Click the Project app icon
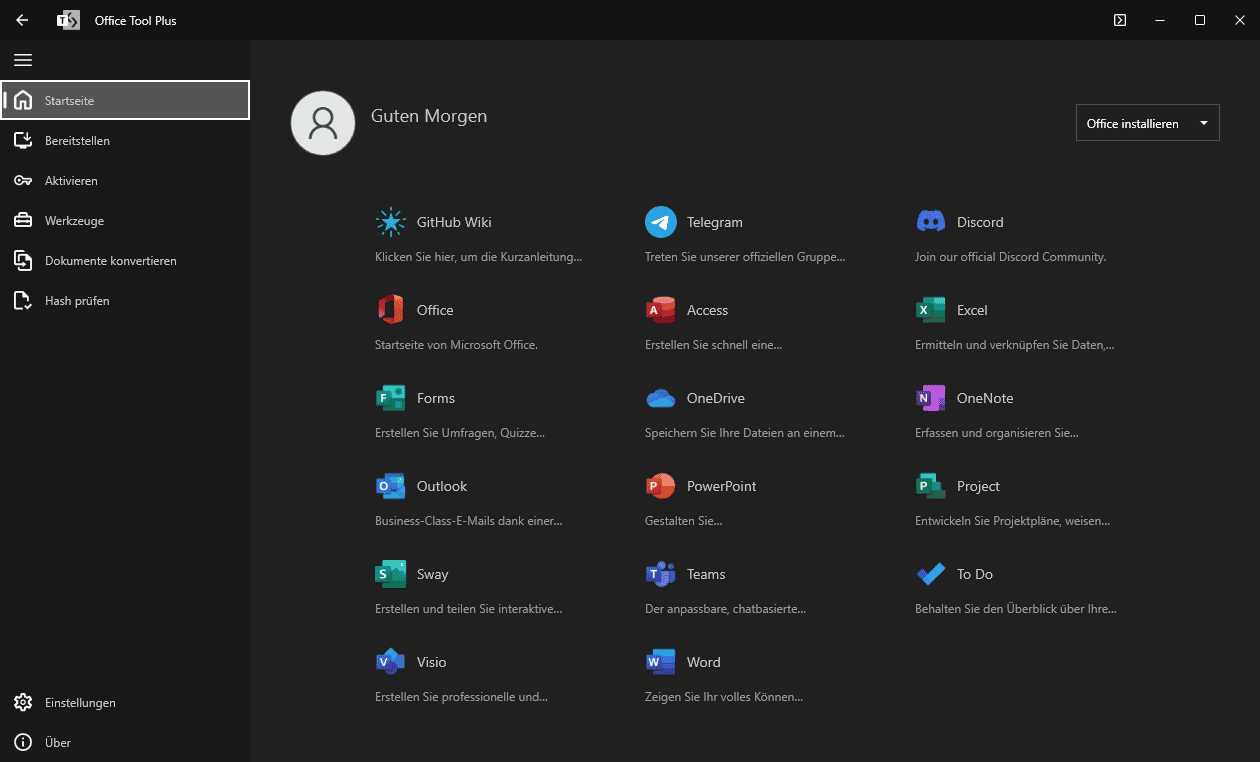The width and height of the screenshot is (1260, 762). pyautogui.click(x=931, y=486)
